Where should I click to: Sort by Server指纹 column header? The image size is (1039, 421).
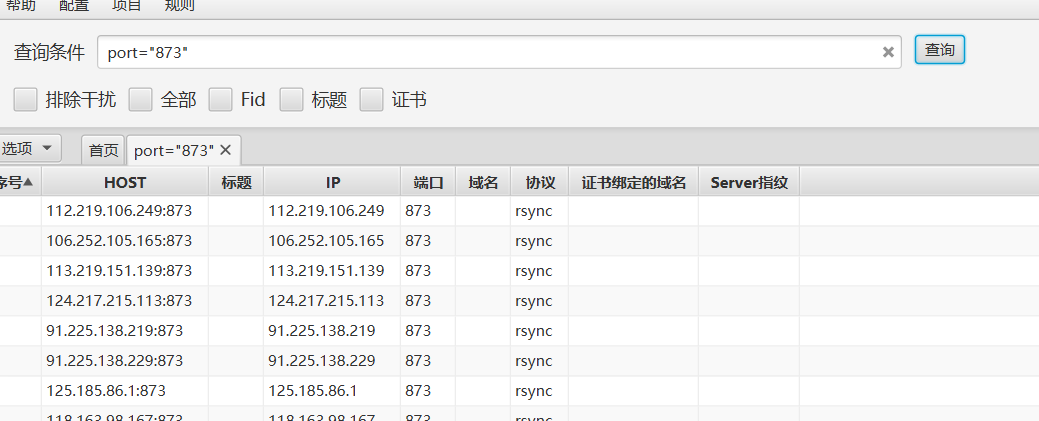(x=749, y=182)
